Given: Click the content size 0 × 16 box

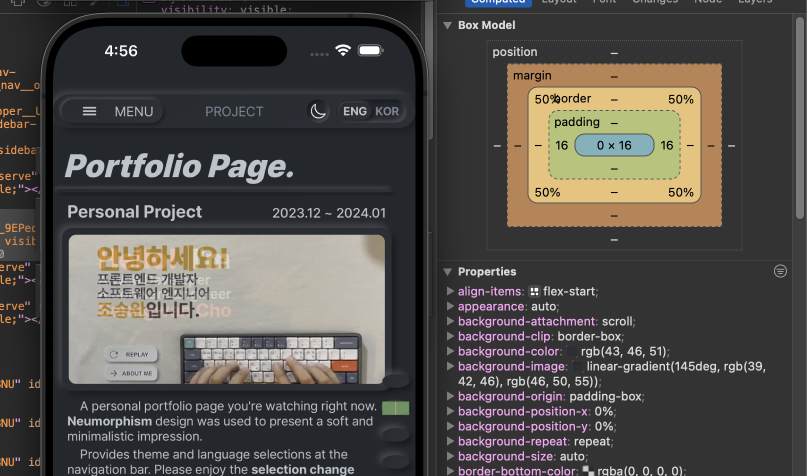Looking at the screenshot, I should [614, 145].
